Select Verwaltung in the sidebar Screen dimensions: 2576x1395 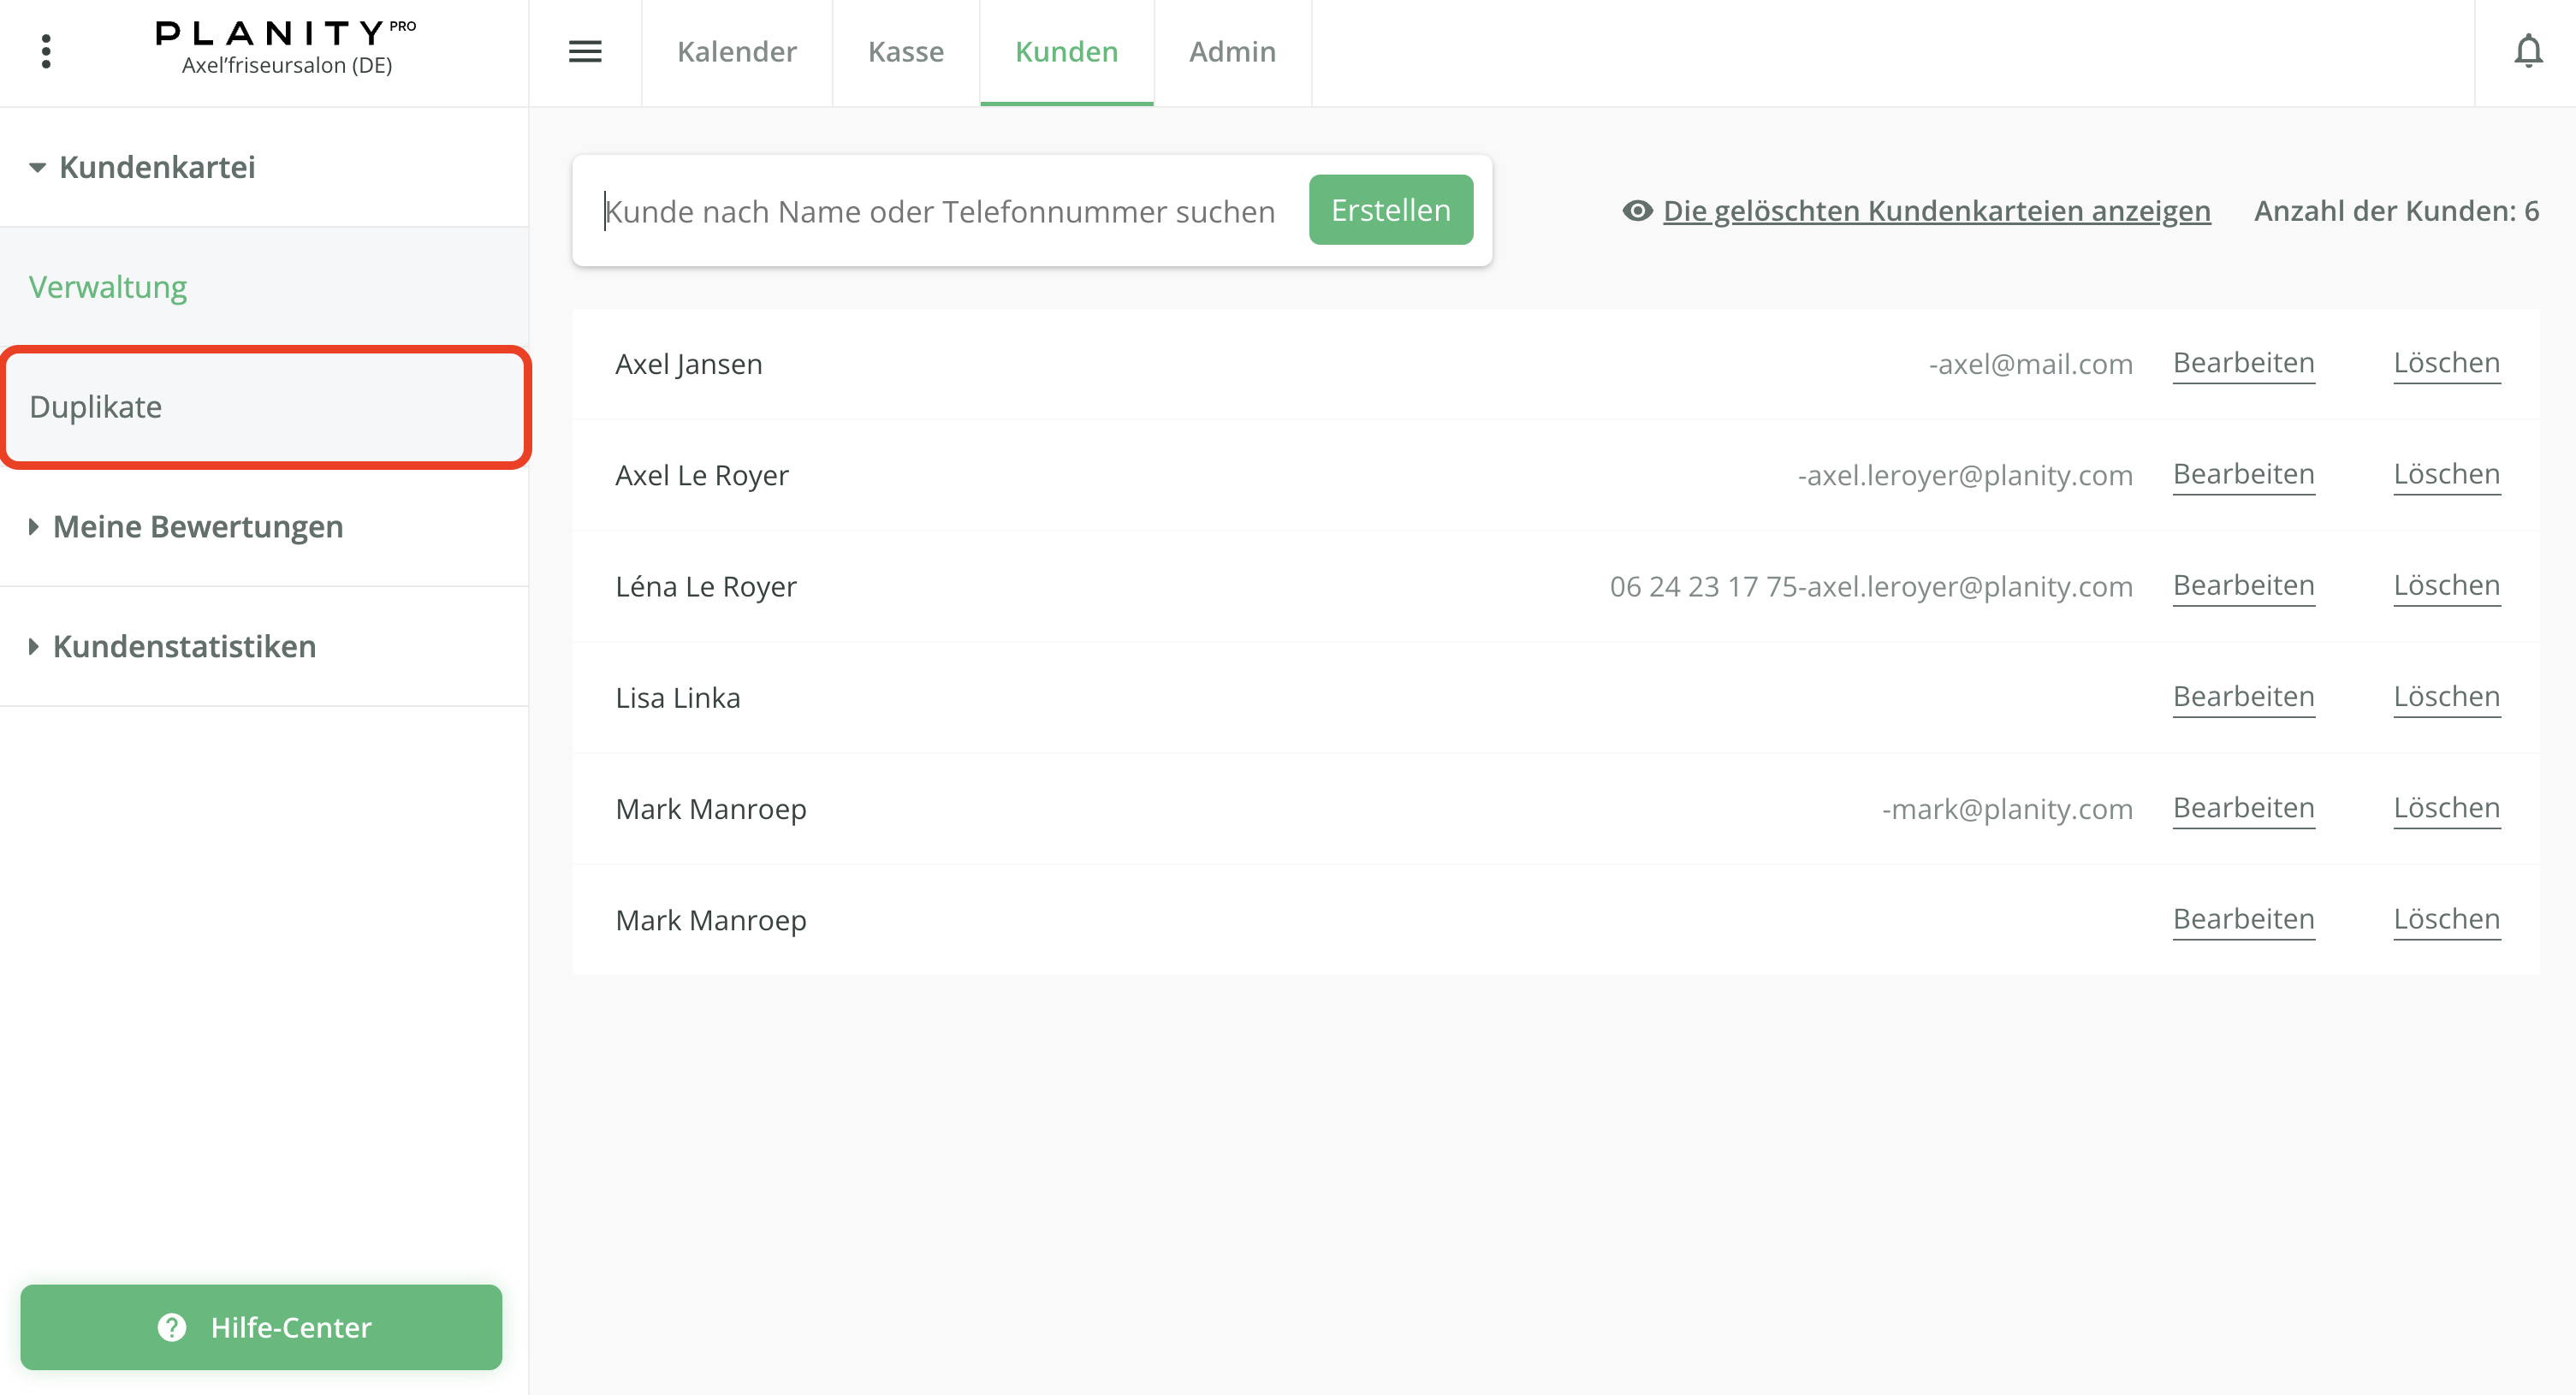tap(108, 287)
